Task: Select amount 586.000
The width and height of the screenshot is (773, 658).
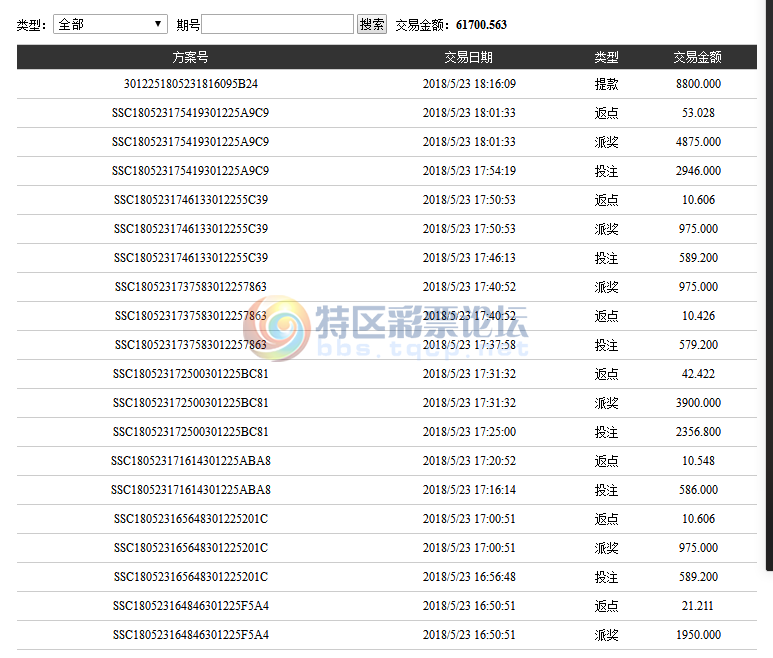Action: pyautogui.click(x=698, y=490)
